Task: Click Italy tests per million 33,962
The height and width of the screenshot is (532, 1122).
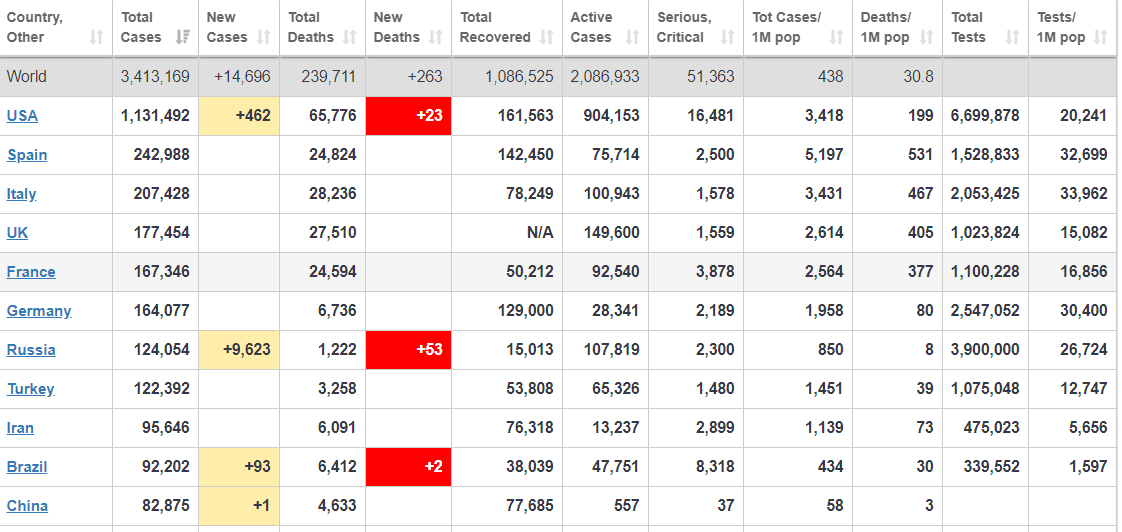Action: click(1083, 193)
